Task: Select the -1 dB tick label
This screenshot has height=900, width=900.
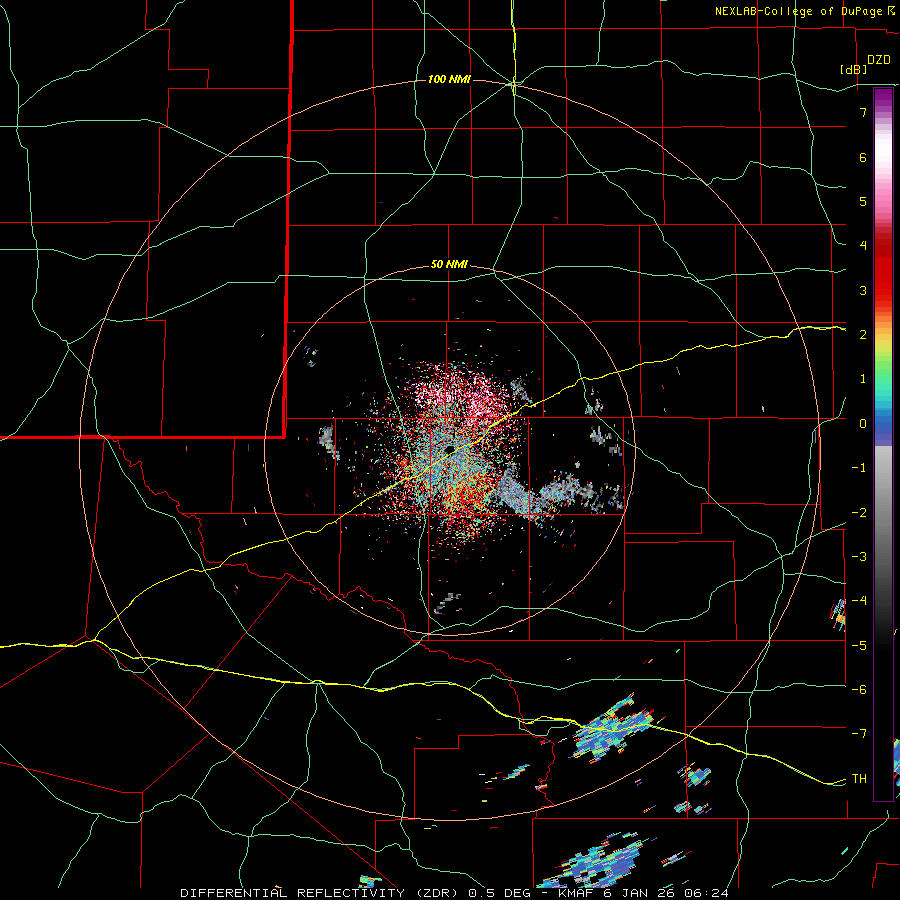Action: click(859, 468)
